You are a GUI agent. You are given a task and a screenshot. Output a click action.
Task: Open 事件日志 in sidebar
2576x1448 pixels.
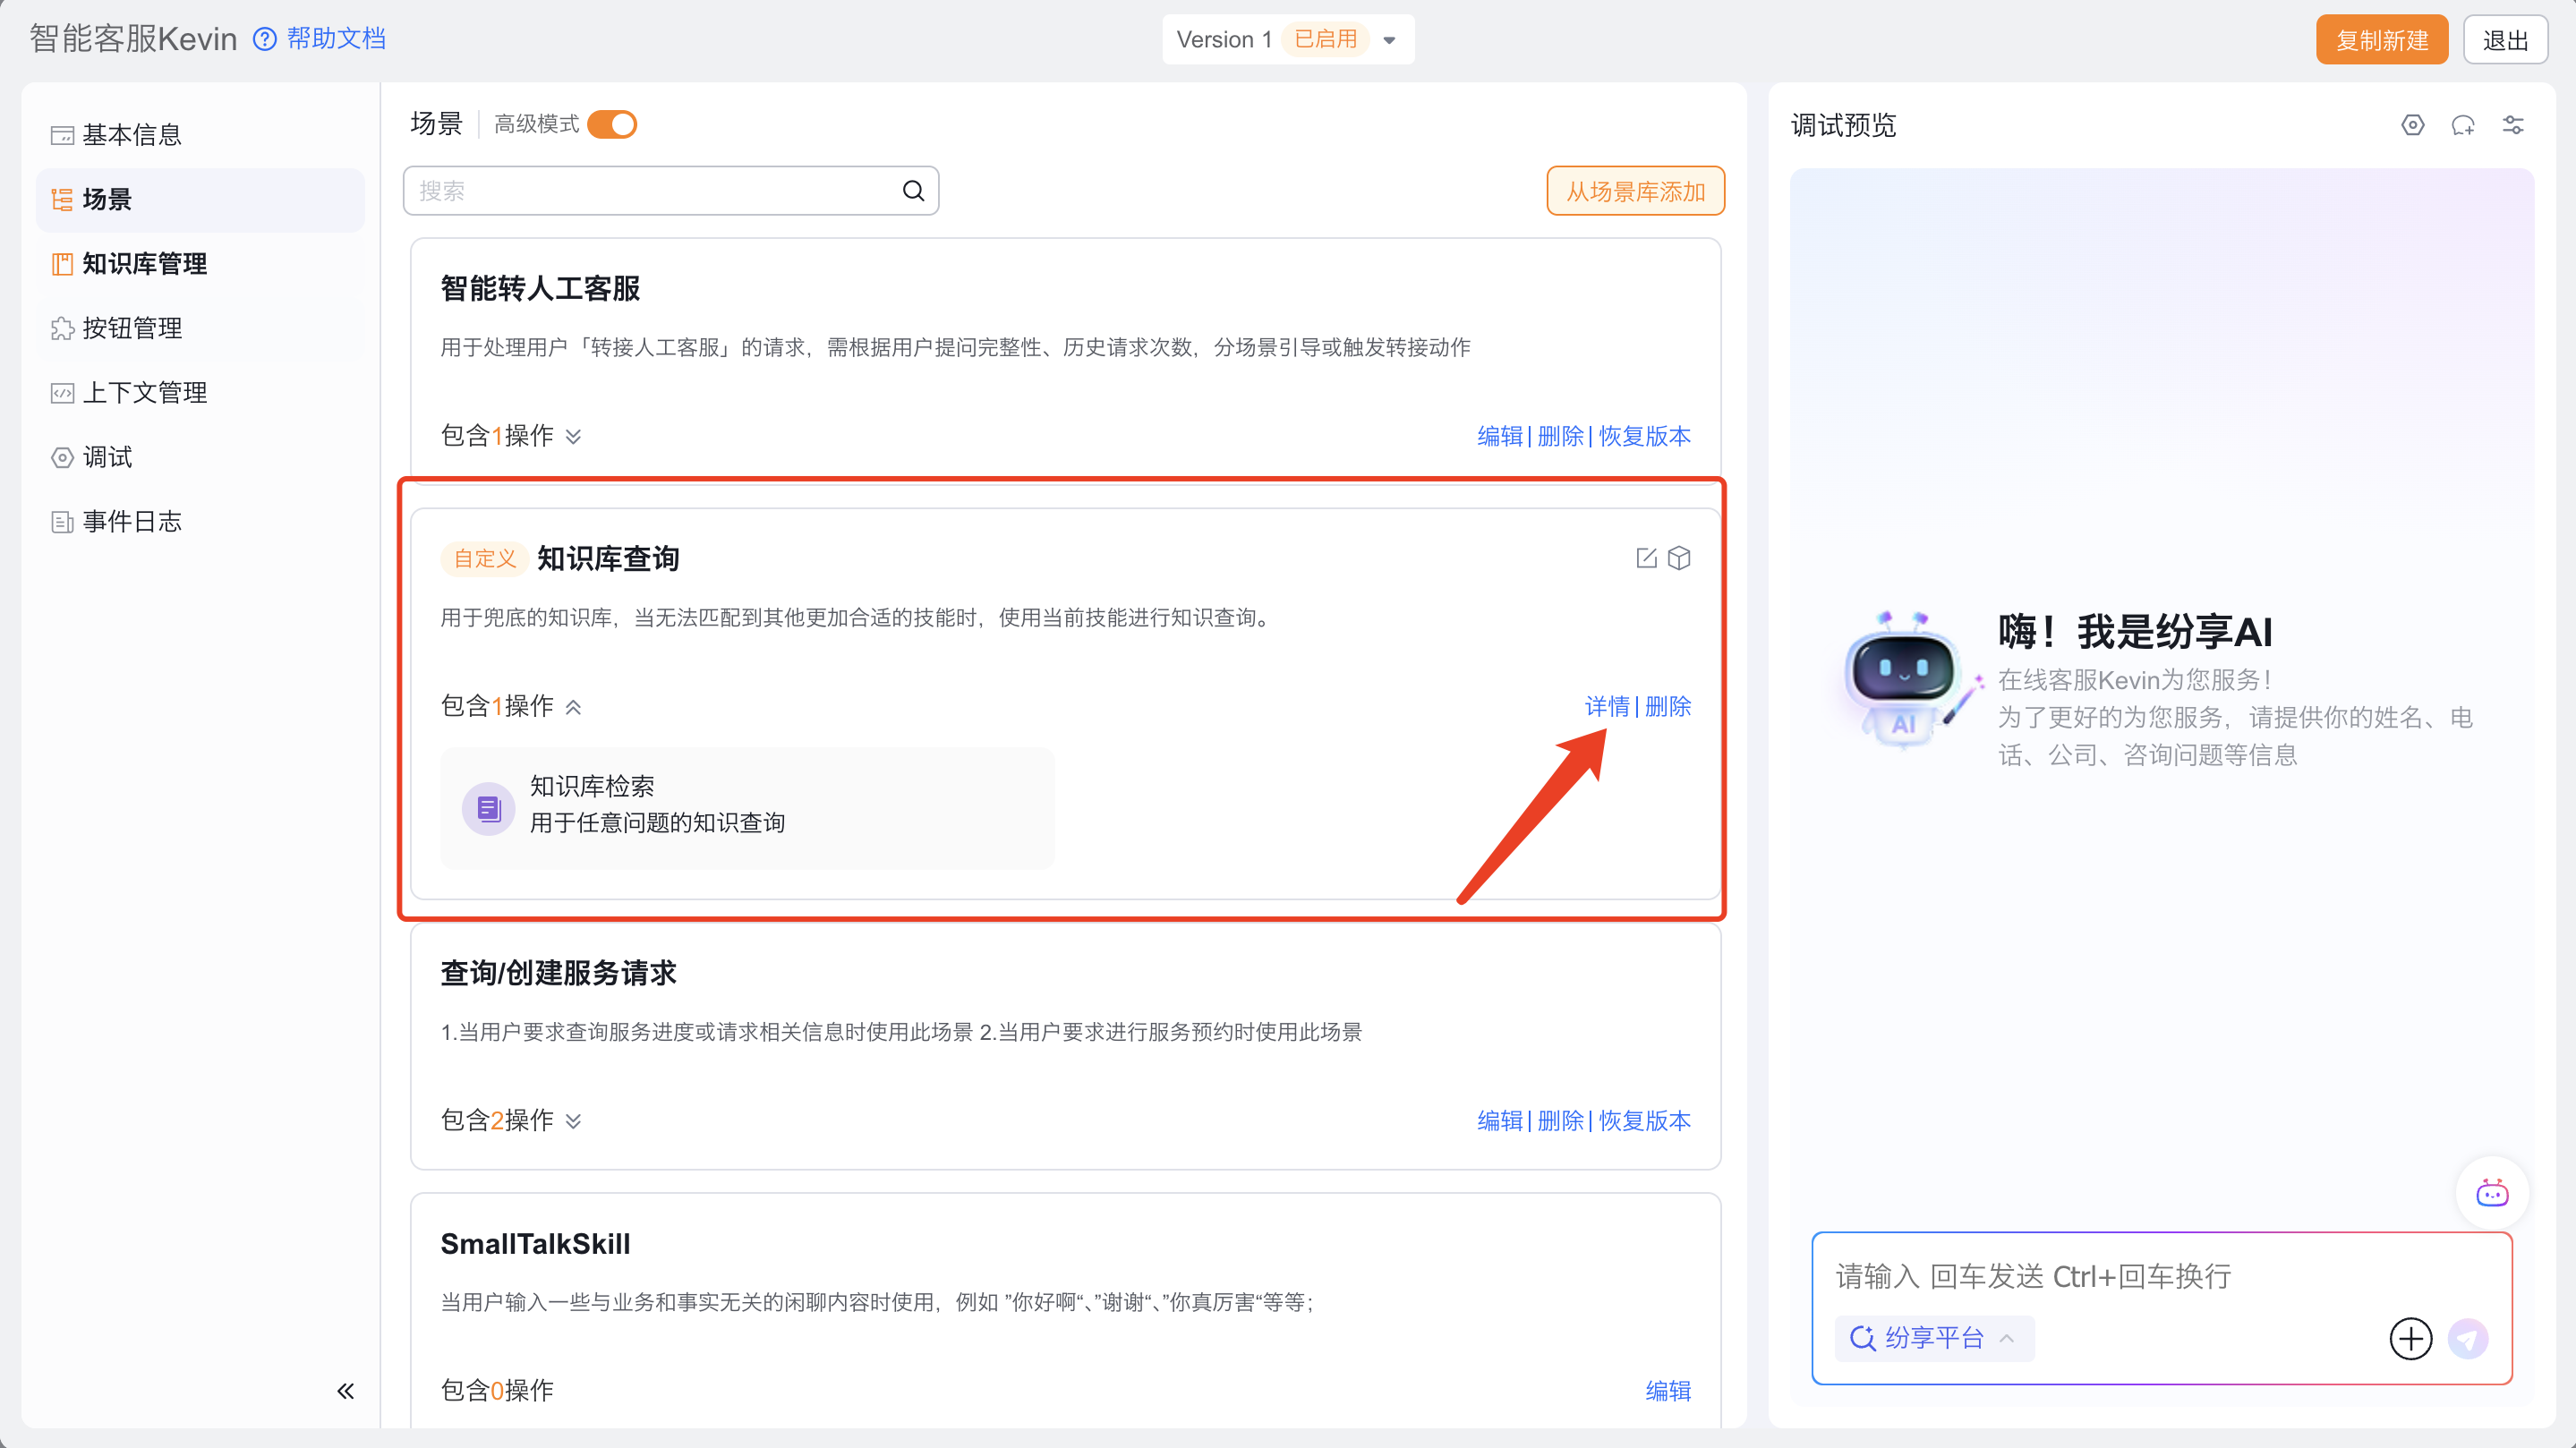pos(132,521)
